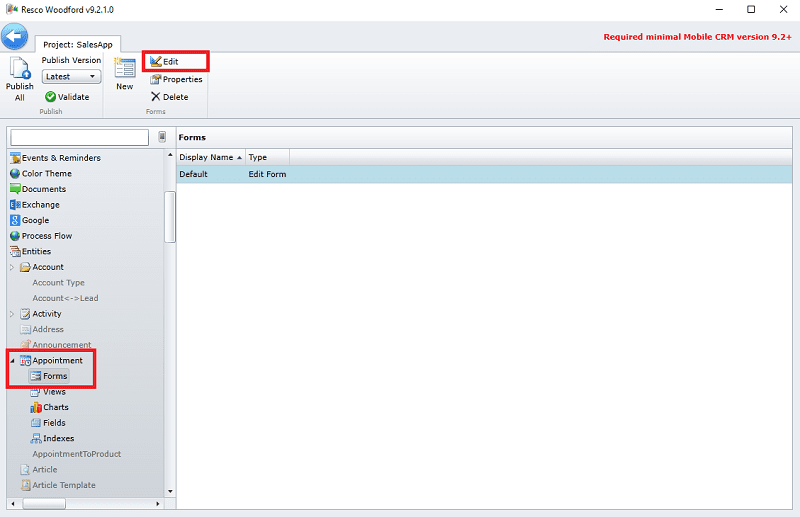Viewport: 800px width, 517px height.
Task: Click the Edit Form type cell
Action: point(267,174)
